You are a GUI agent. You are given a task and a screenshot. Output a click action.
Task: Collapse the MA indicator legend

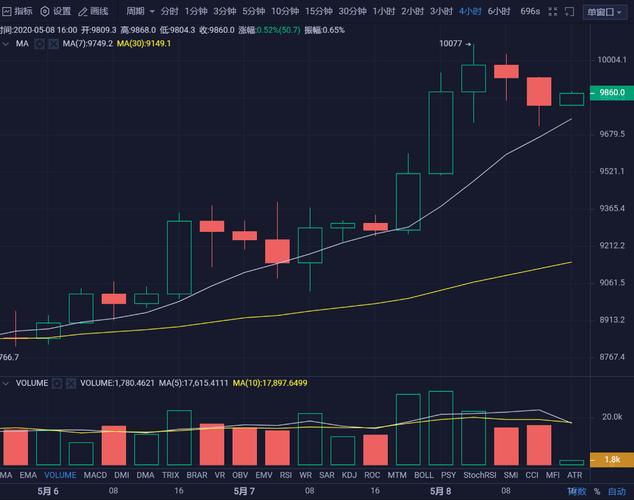point(6,44)
